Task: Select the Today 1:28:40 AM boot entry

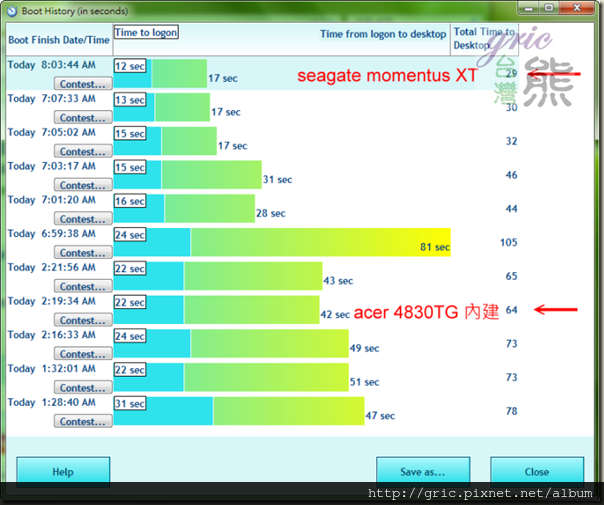Action: pos(52,402)
